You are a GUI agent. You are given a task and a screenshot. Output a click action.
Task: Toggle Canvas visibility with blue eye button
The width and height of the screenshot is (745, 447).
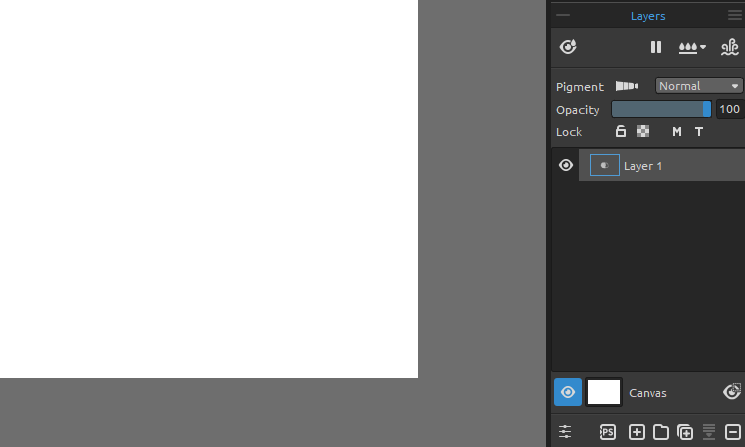coord(568,392)
